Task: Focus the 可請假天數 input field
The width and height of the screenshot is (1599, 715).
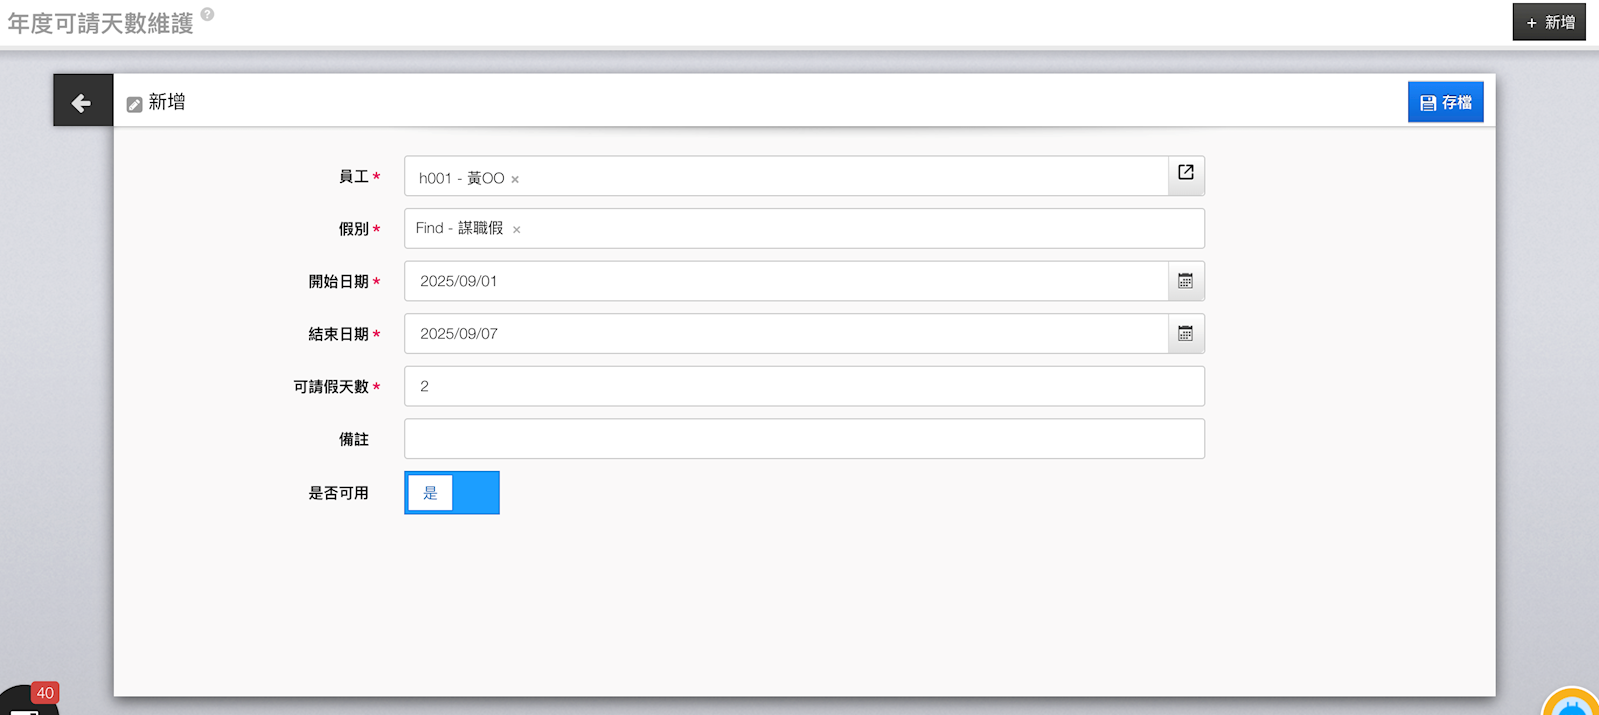Action: (x=804, y=386)
